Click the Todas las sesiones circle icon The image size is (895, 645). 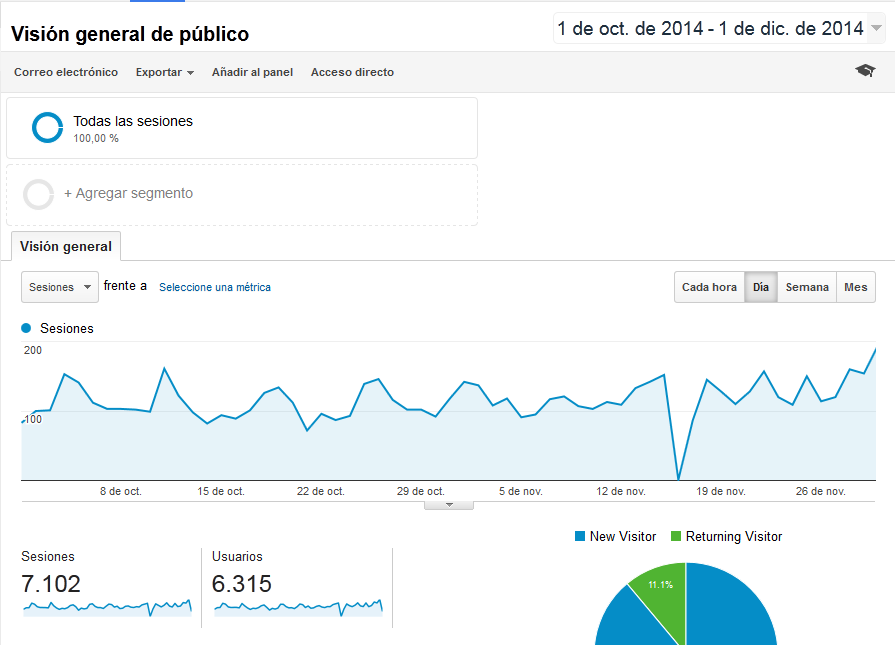tap(47, 127)
